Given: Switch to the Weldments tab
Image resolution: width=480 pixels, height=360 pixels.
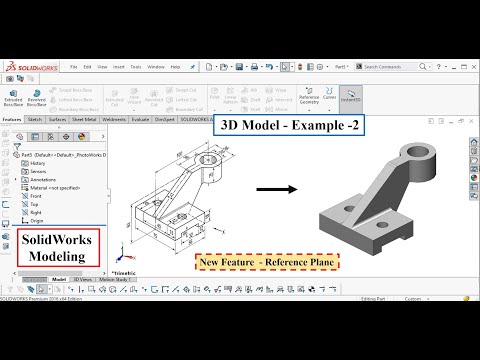Looking at the screenshot, I should click(x=114, y=119).
